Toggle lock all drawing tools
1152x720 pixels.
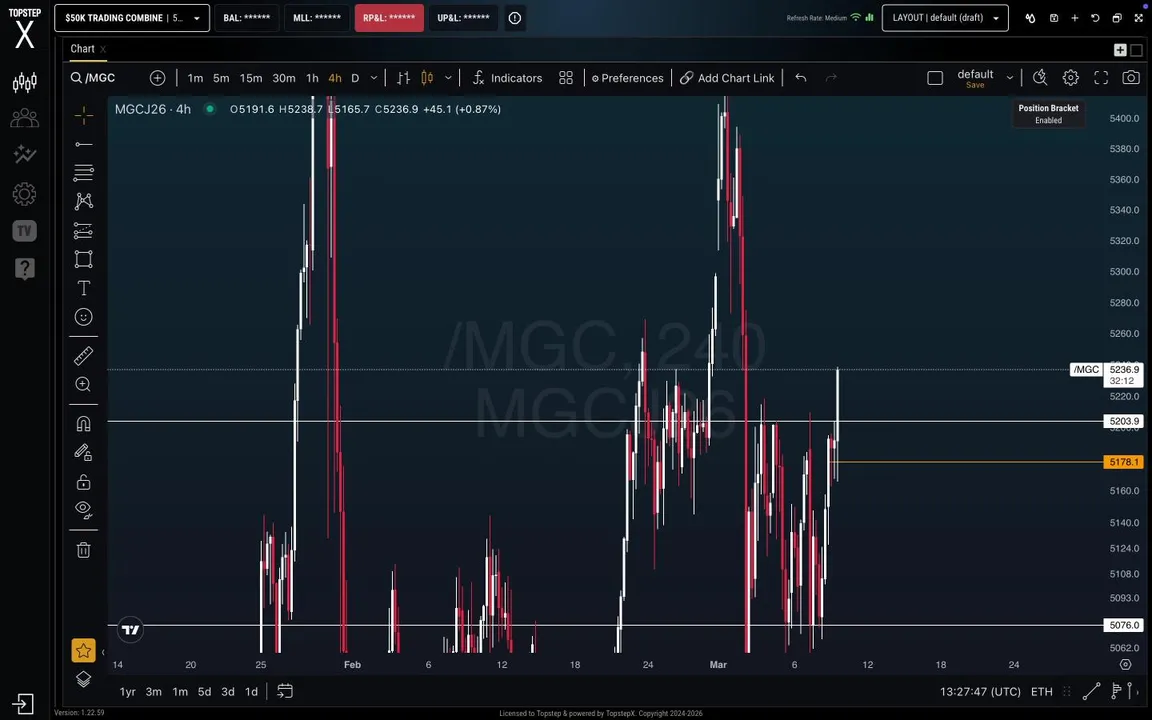[84, 482]
